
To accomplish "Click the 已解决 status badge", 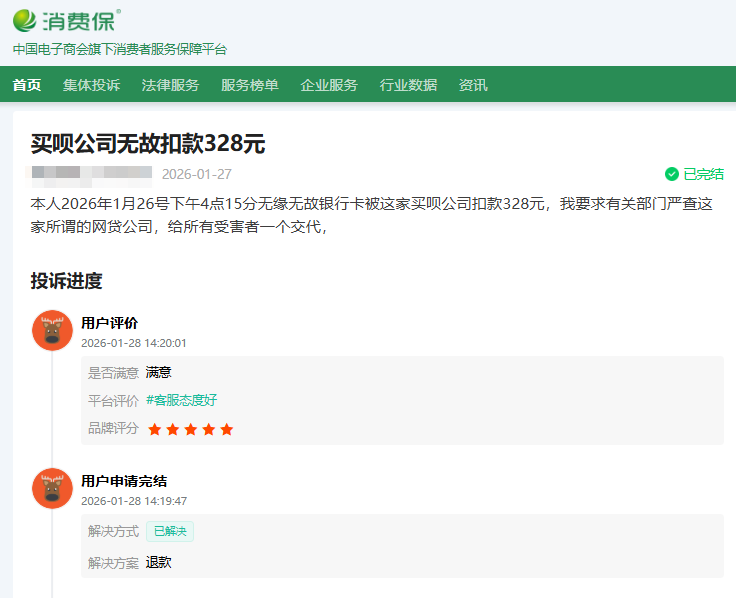I will click(170, 531).
